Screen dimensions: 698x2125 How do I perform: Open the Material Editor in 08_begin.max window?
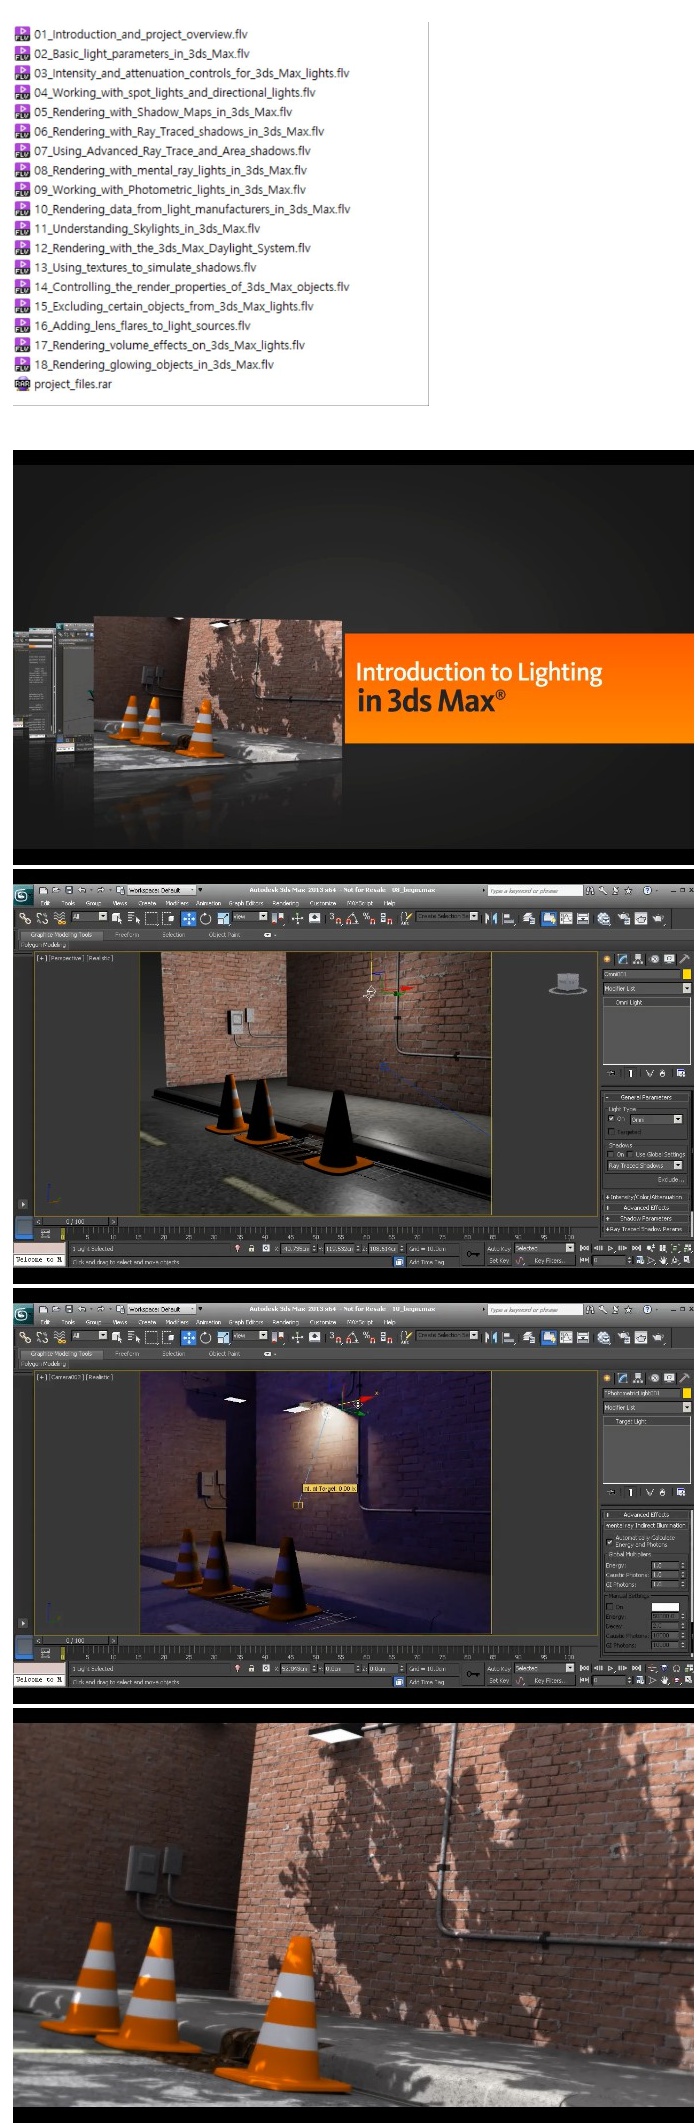tap(605, 917)
